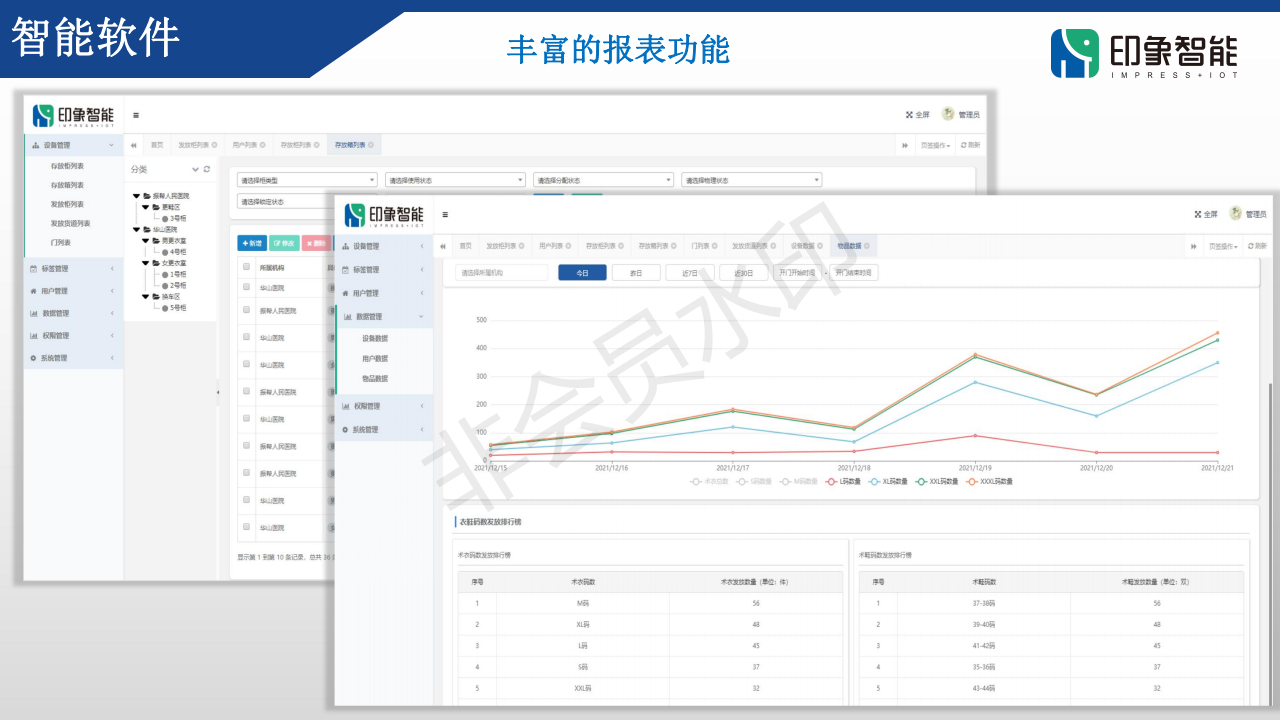The width and height of the screenshot is (1280, 720).
Task: Click the 印象智能 logo in front window
Action: point(385,215)
